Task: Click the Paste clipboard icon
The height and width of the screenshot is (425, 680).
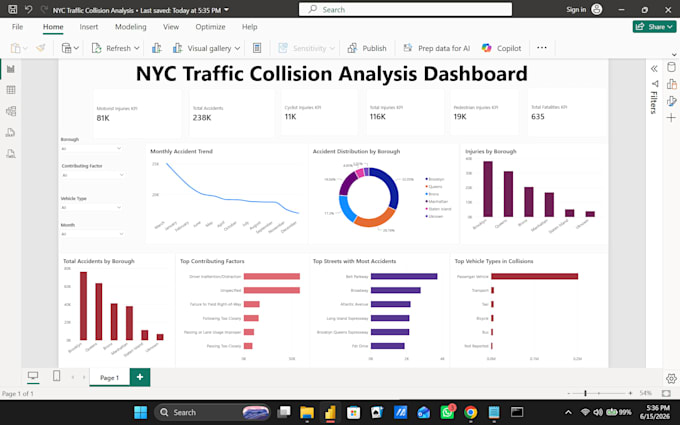Action: [16, 48]
